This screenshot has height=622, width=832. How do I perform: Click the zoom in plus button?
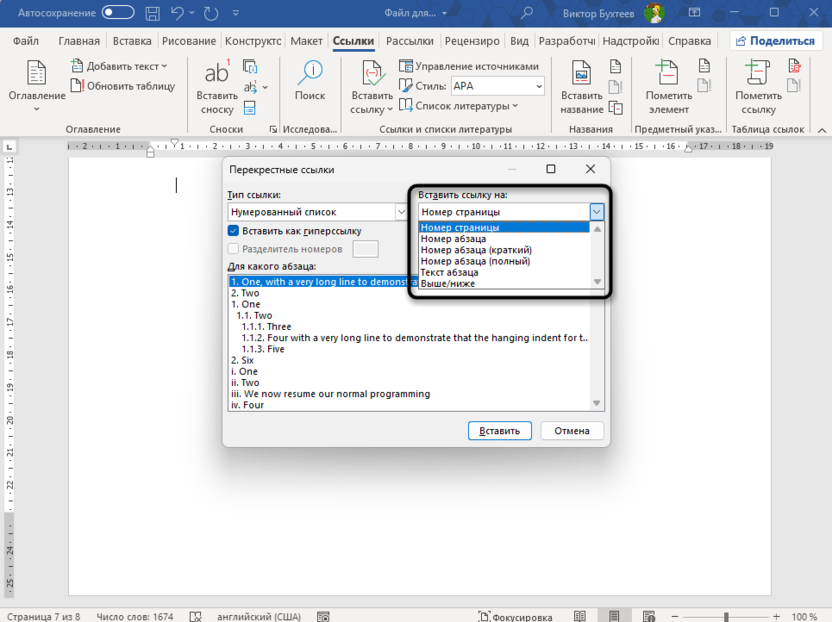pos(776,616)
